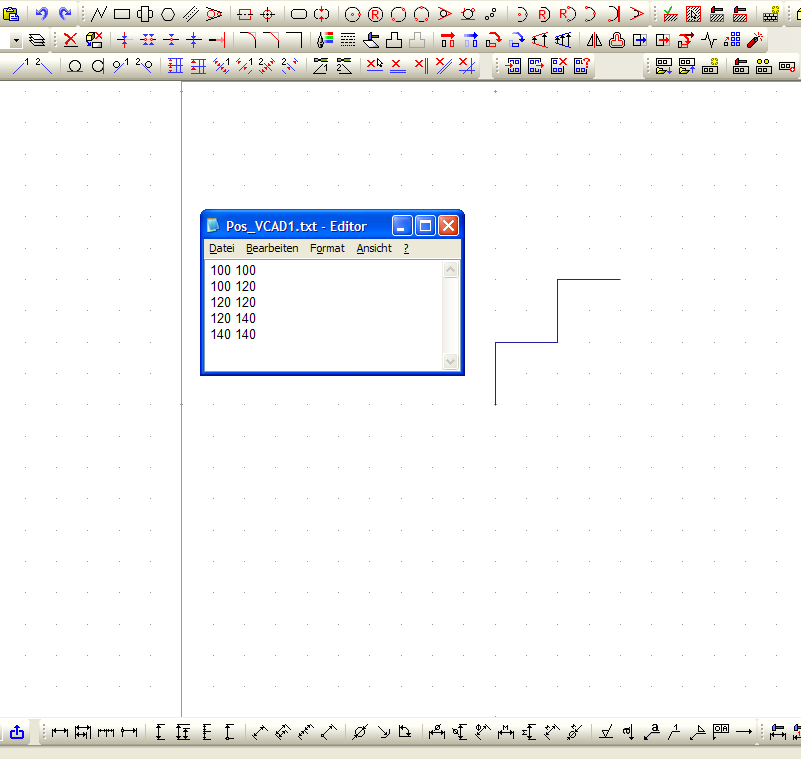Select the Rectangle drawing tool
The height and width of the screenshot is (759, 801).
click(x=122, y=14)
